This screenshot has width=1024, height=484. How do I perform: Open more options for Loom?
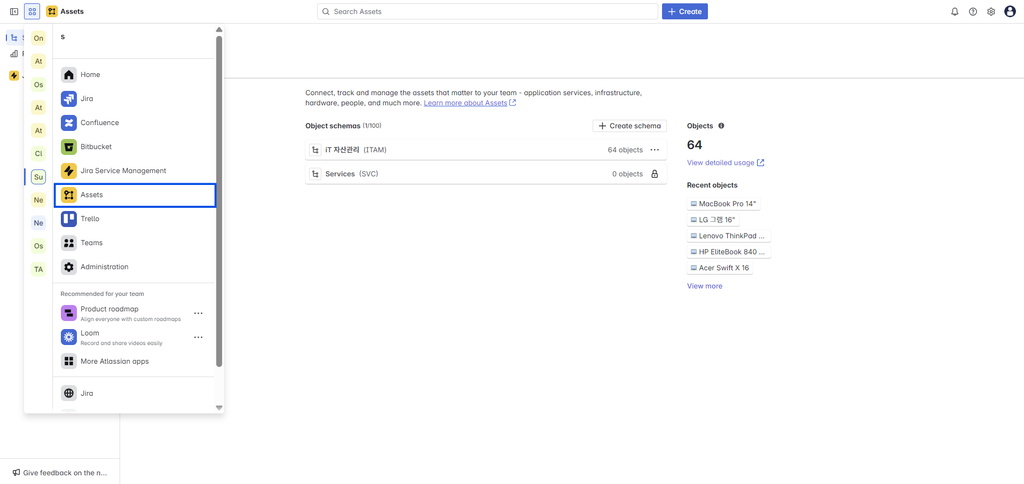coord(199,337)
